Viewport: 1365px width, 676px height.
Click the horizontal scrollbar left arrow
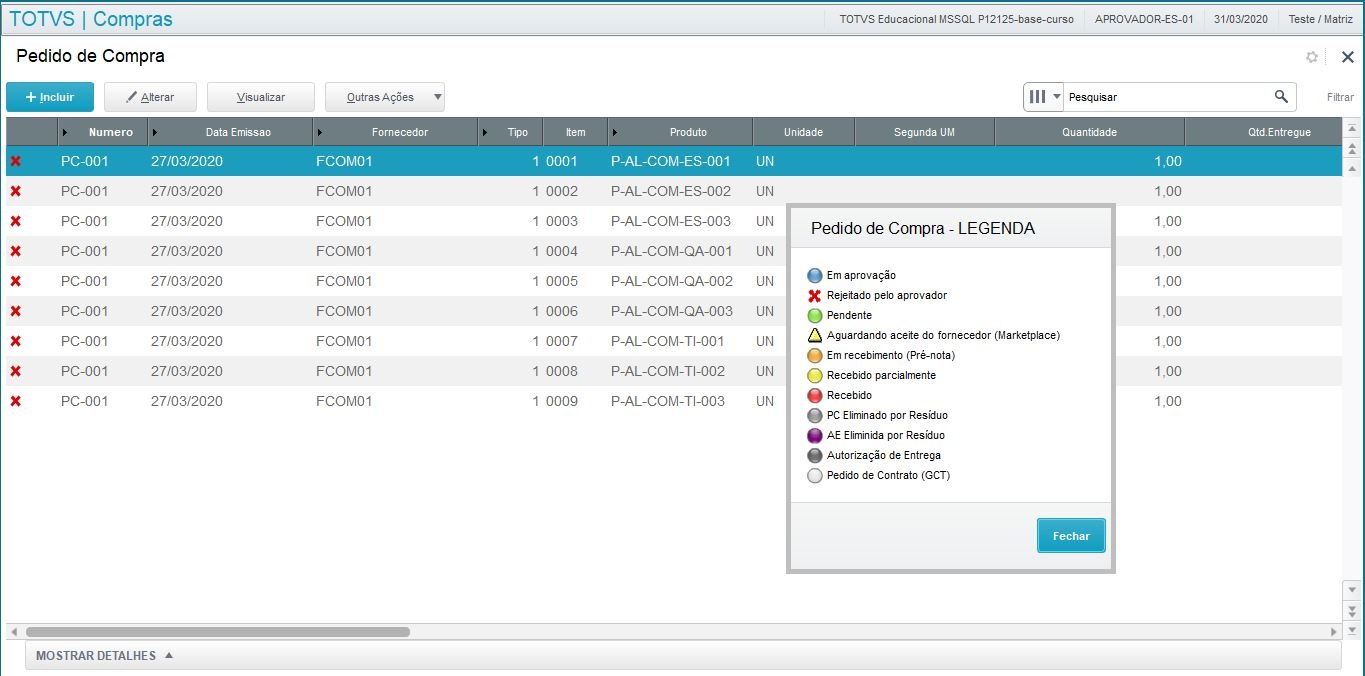pos(14,632)
